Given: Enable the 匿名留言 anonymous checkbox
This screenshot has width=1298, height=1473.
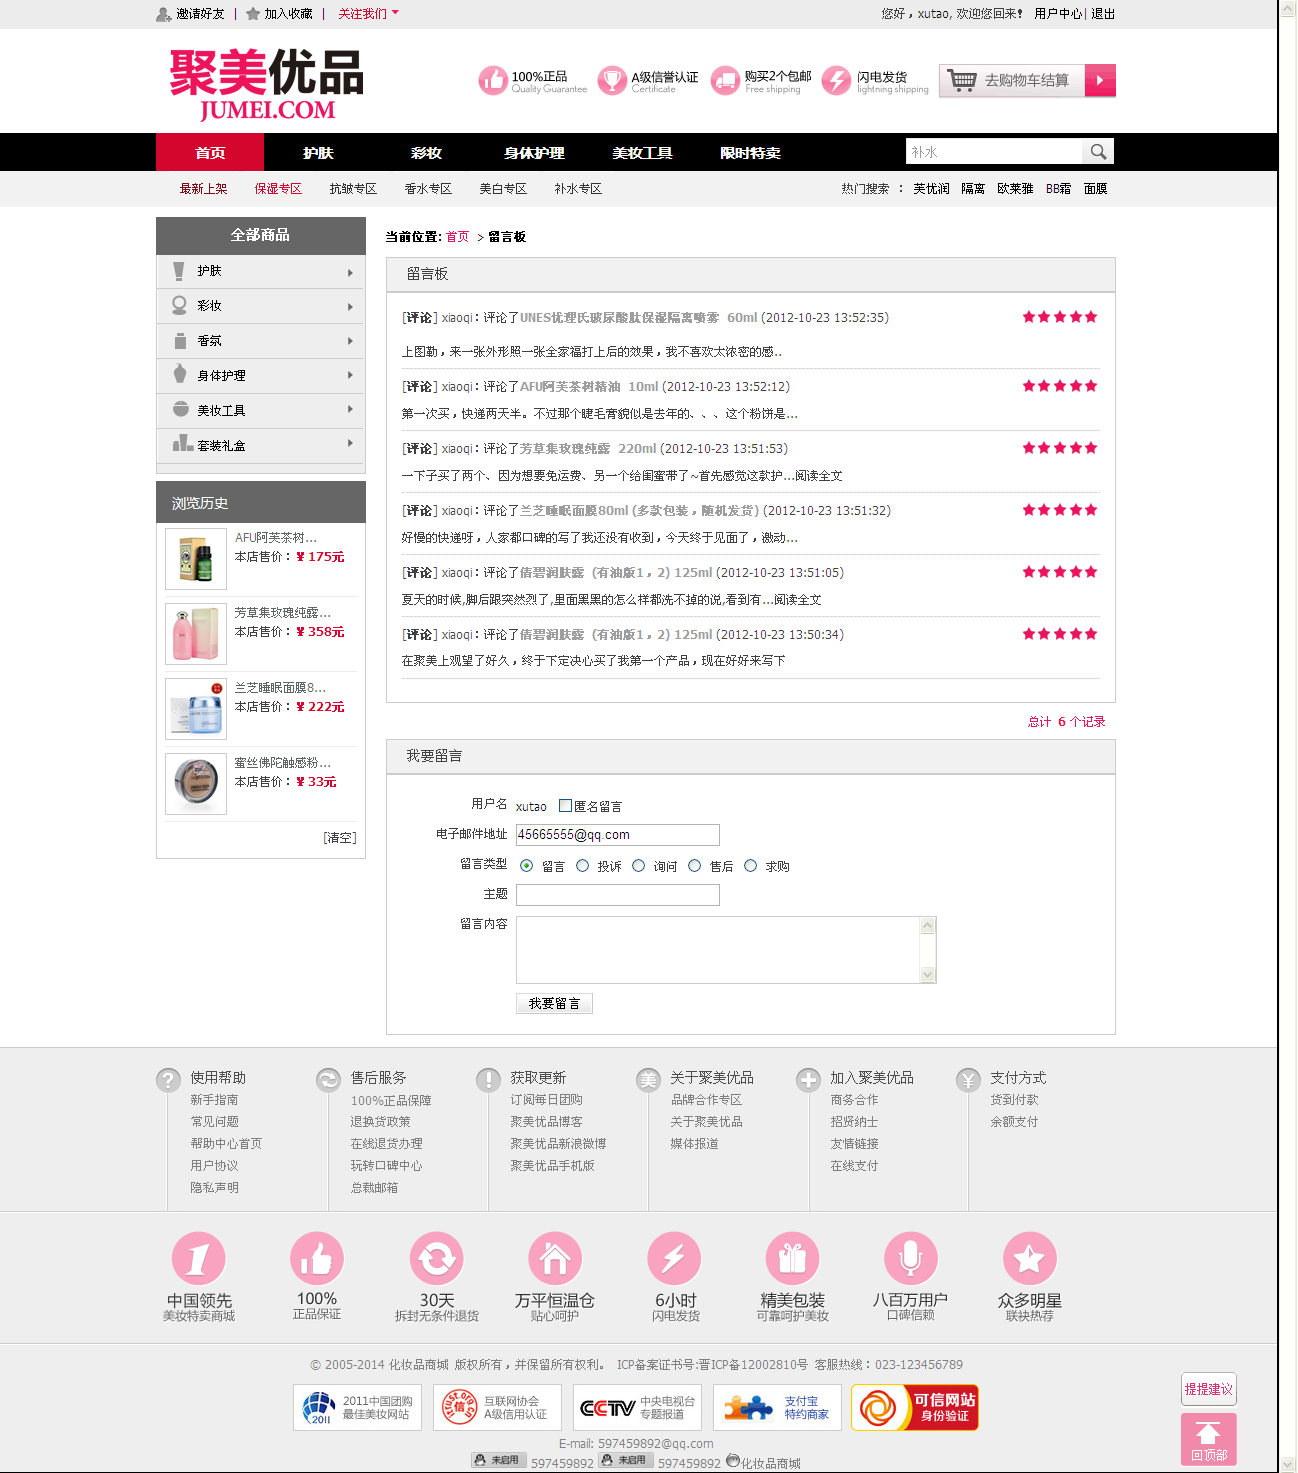Looking at the screenshot, I should pyautogui.click(x=565, y=806).
